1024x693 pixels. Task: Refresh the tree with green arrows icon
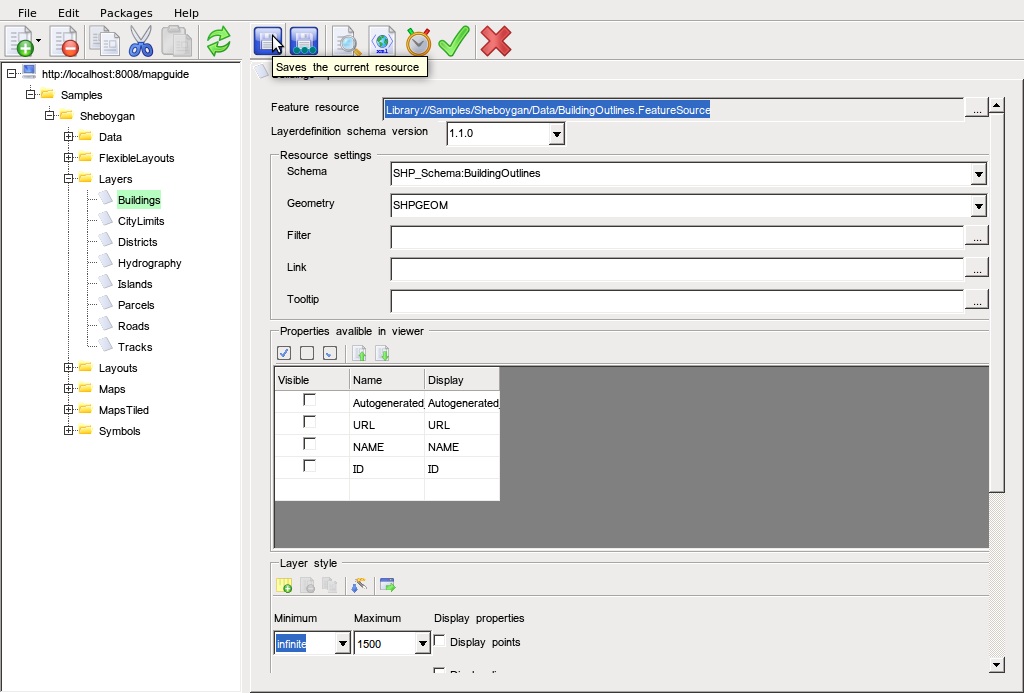pos(218,42)
